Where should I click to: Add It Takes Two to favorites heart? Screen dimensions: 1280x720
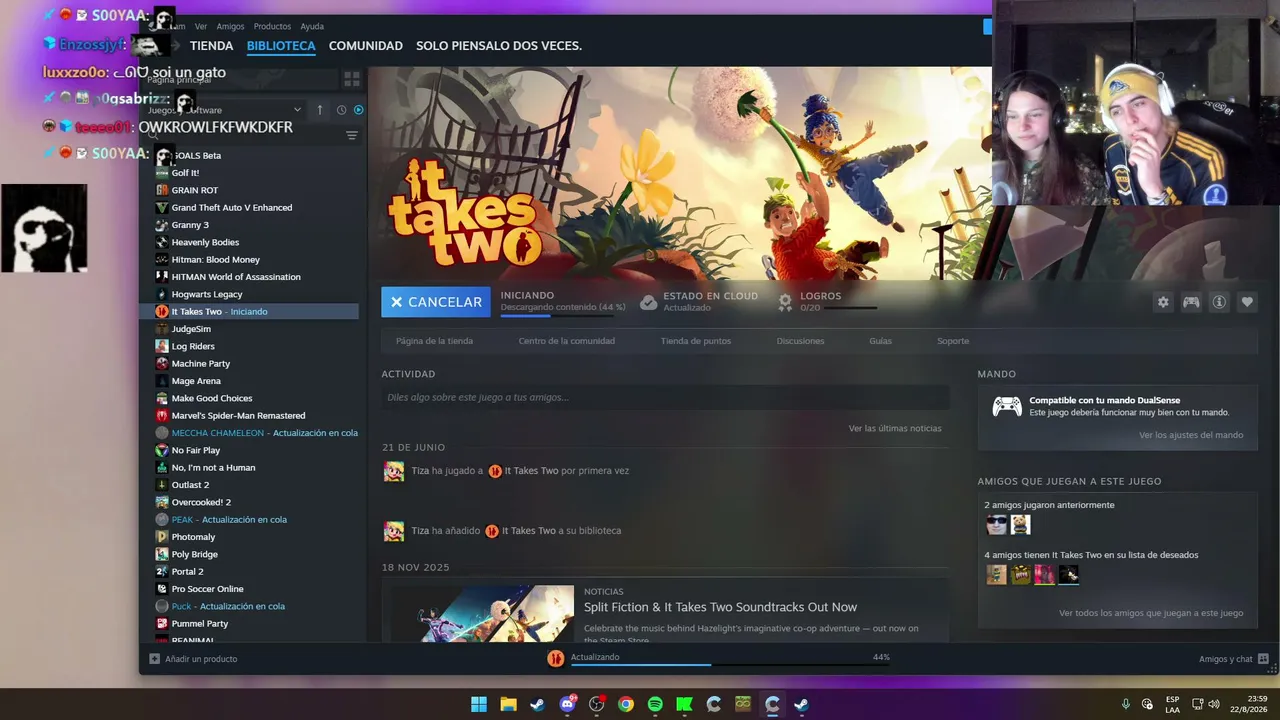click(x=1247, y=302)
